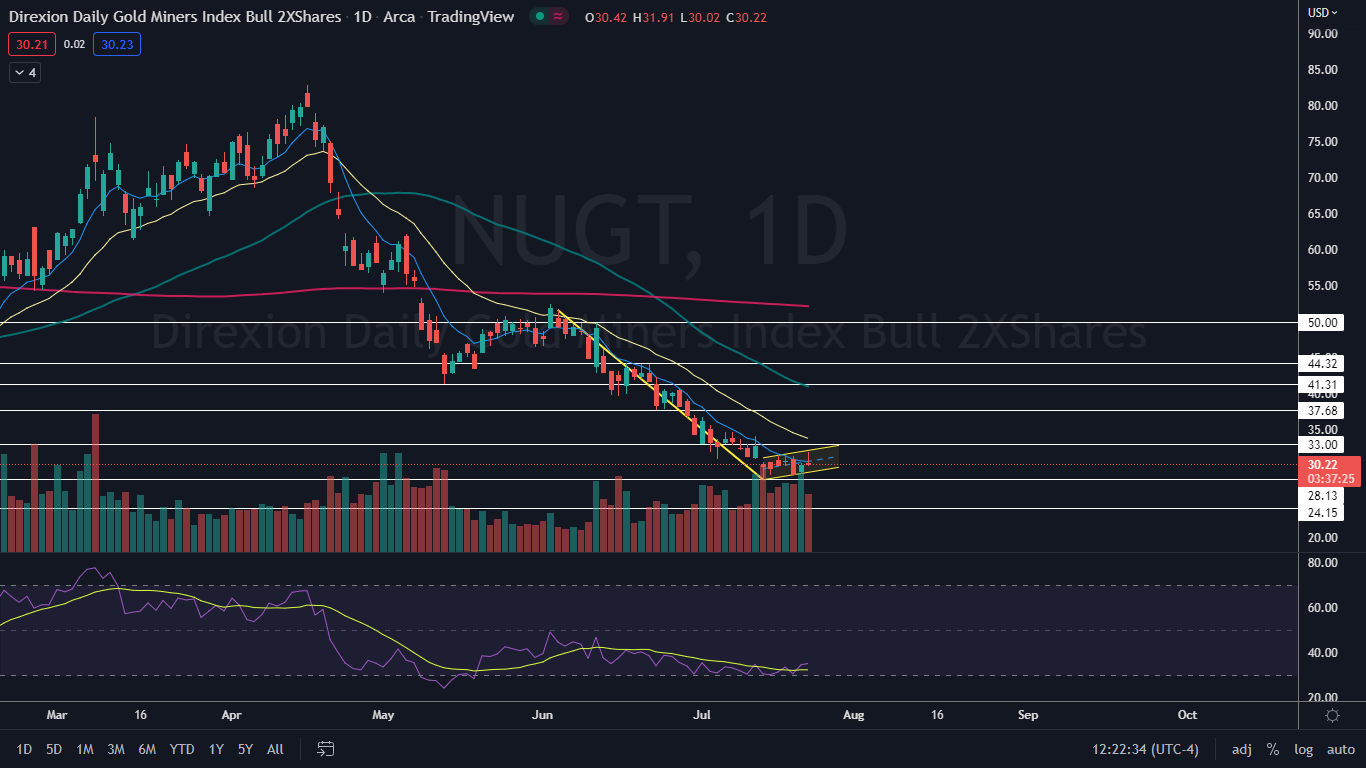Click the 37.68 horizontal line price label
Image resolution: width=1366 pixels, height=768 pixels.
pyautogui.click(x=1321, y=411)
